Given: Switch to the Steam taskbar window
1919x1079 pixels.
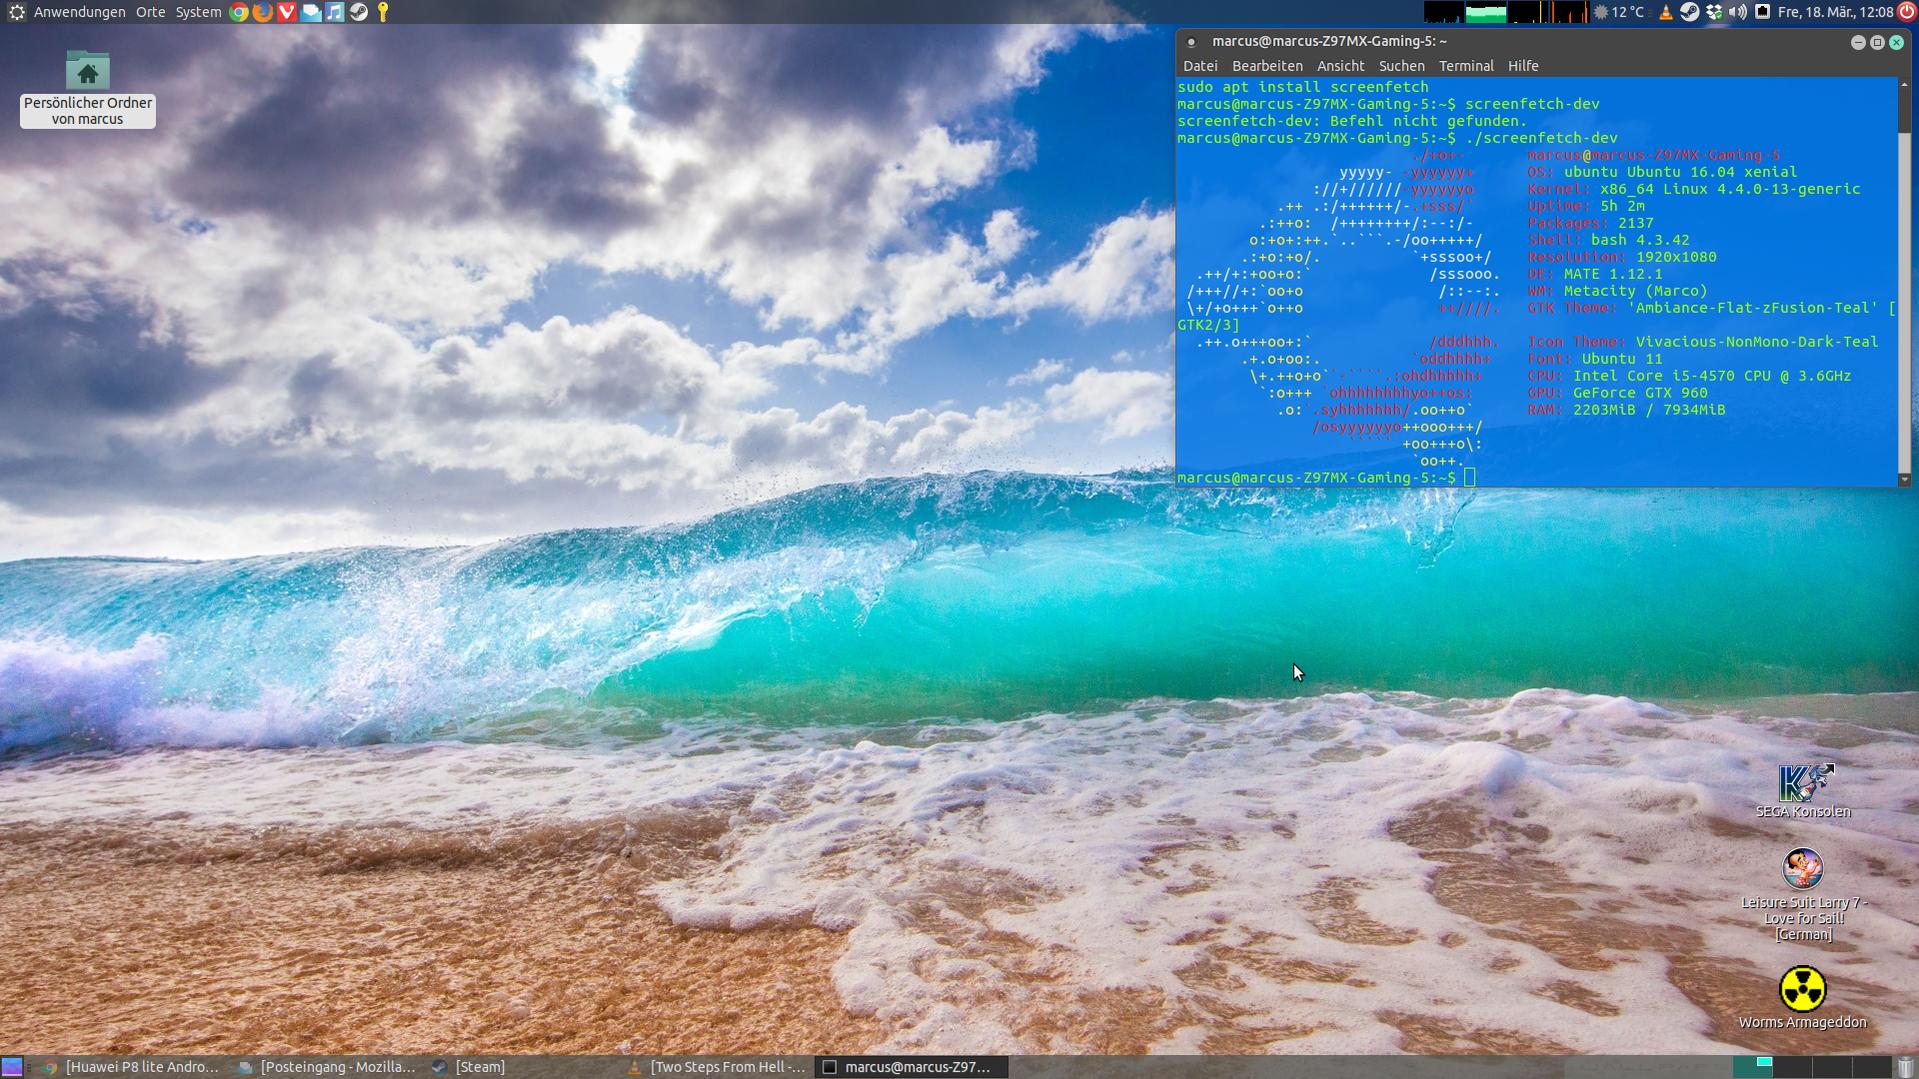Looking at the screenshot, I should pyautogui.click(x=470, y=1067).
